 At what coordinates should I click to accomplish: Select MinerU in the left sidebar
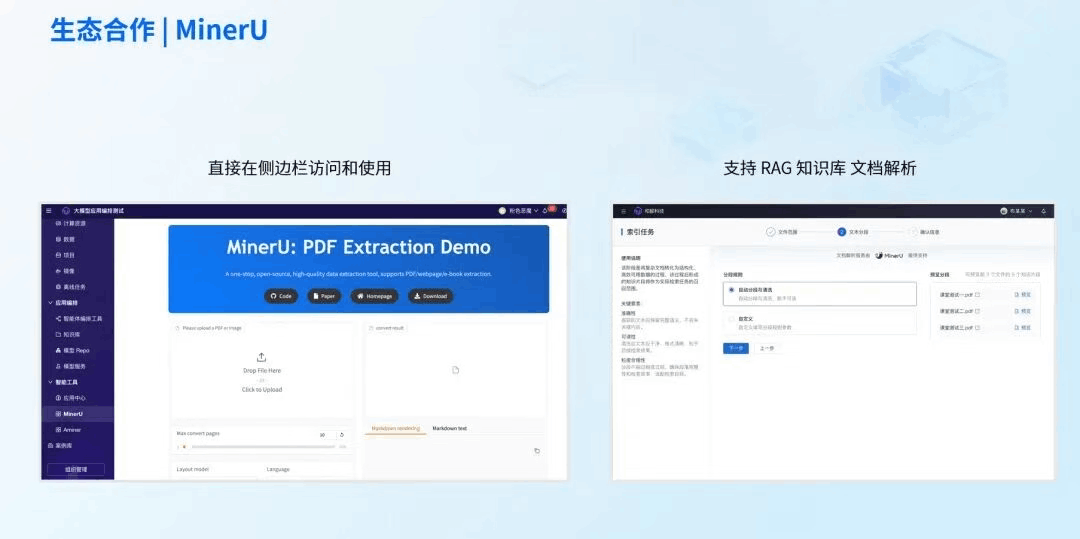(x=73, y=413)
